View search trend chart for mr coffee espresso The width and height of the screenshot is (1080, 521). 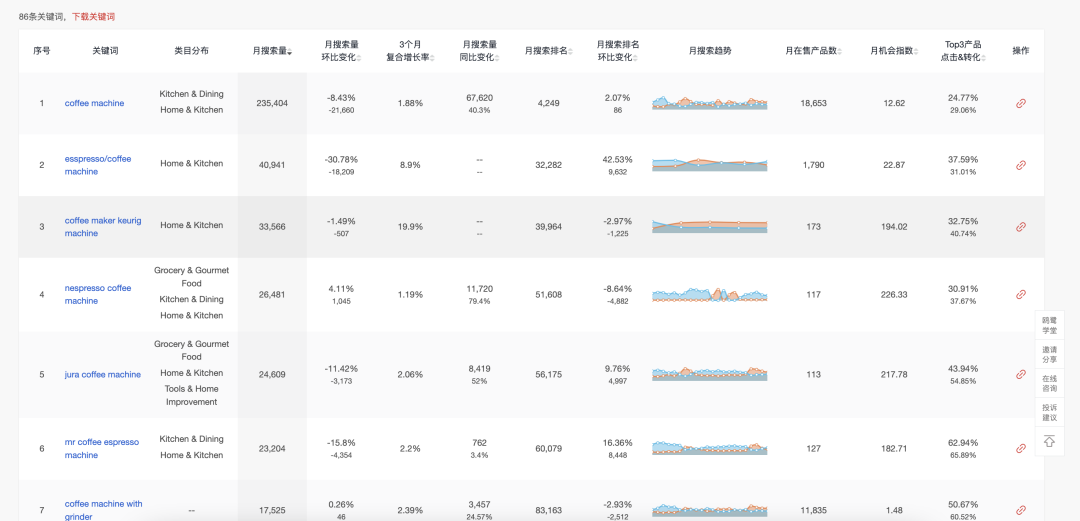click(709, 449)
